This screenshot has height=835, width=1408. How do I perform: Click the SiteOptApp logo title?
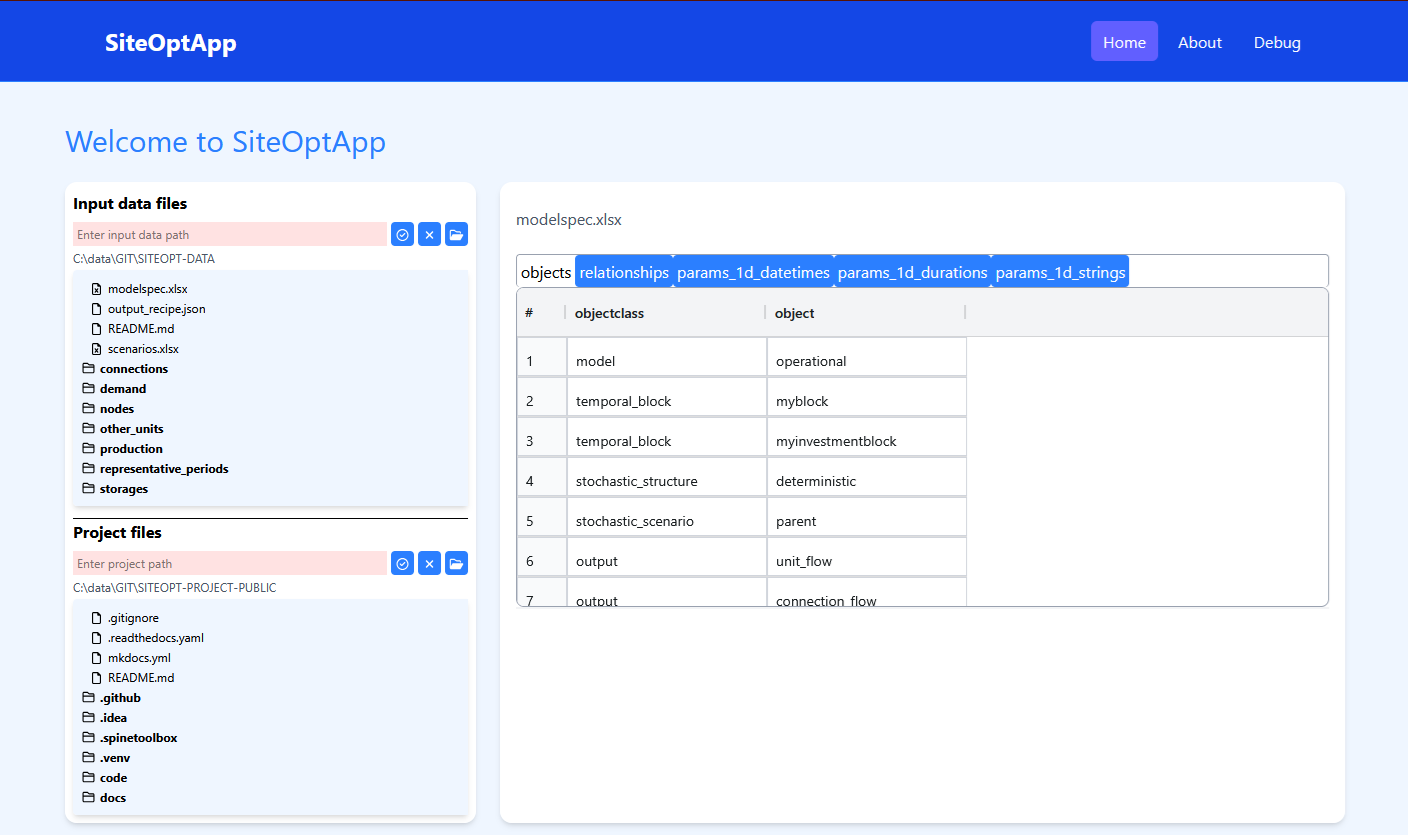[170, 43]
